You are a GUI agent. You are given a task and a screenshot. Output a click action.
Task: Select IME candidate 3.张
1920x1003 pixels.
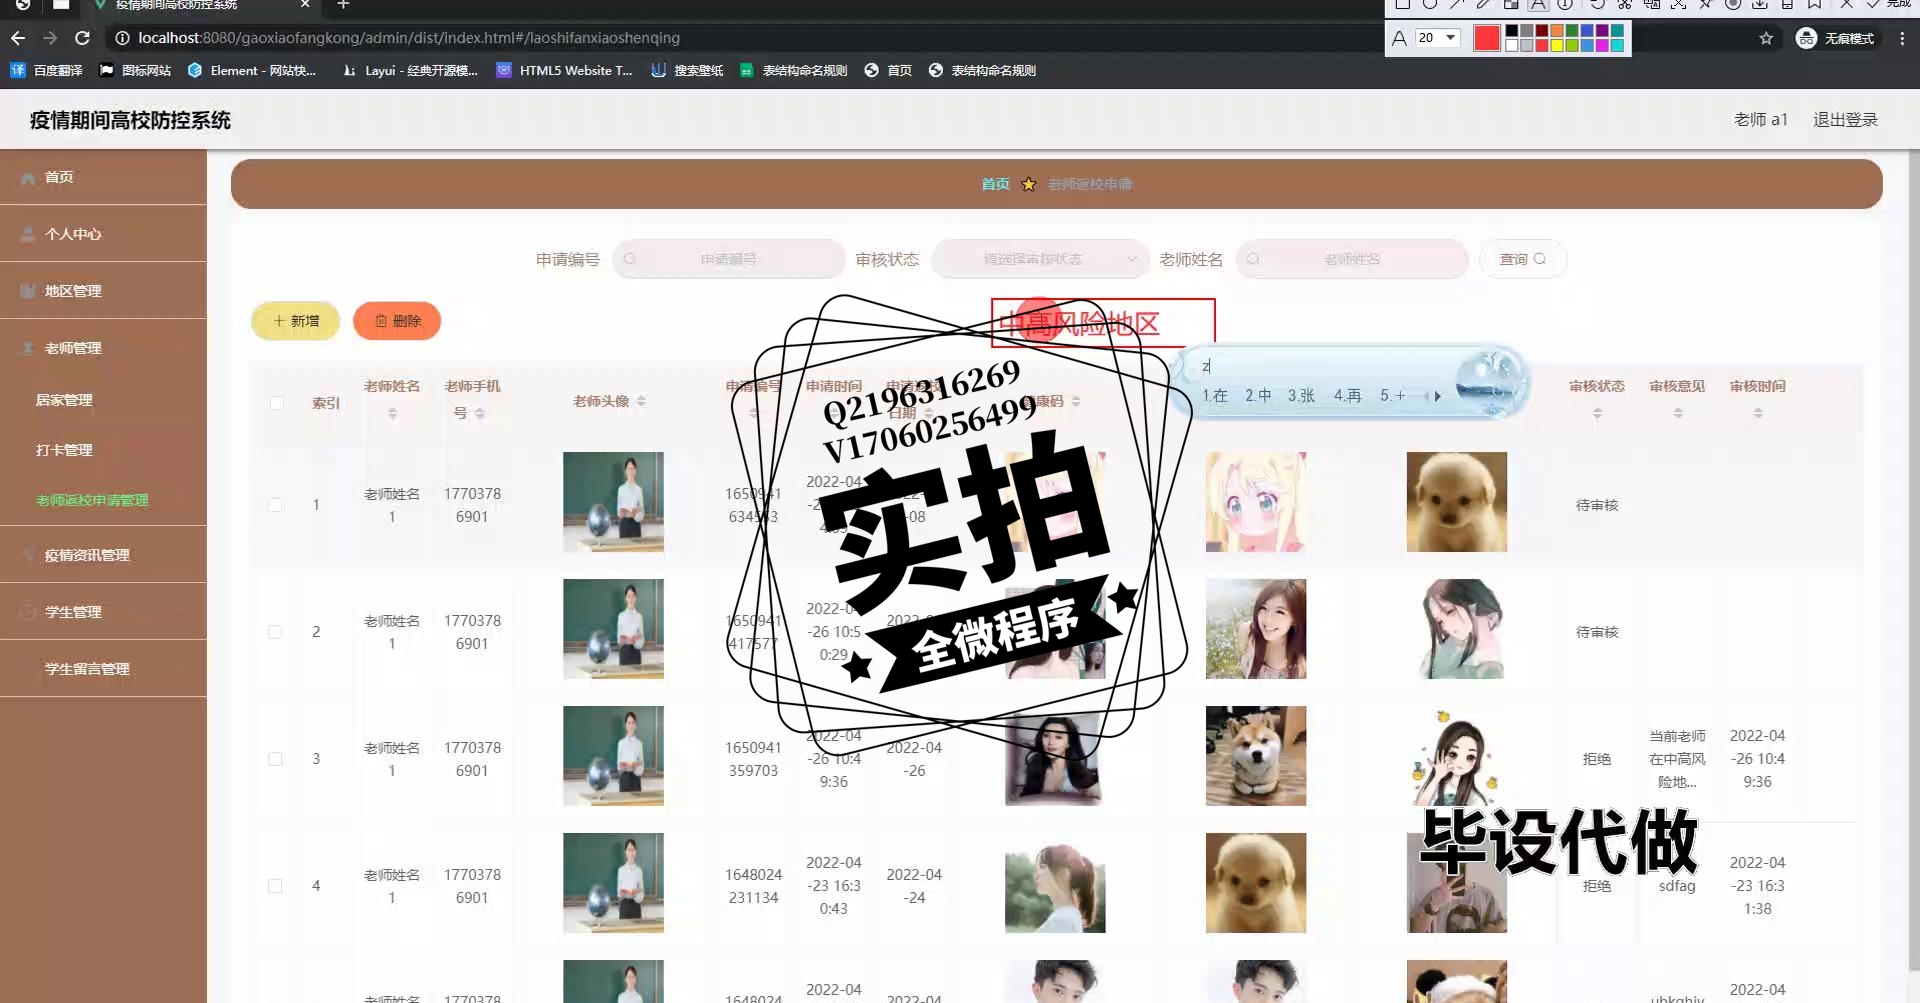(x=1301, y=396)
